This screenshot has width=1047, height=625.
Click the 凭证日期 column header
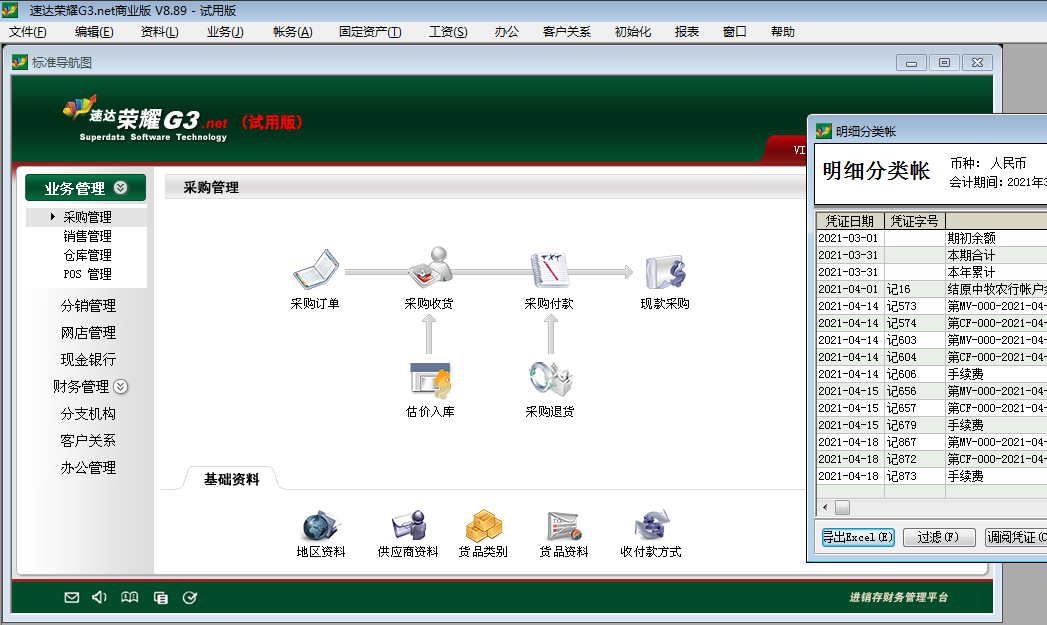click(x=850, y=221)
